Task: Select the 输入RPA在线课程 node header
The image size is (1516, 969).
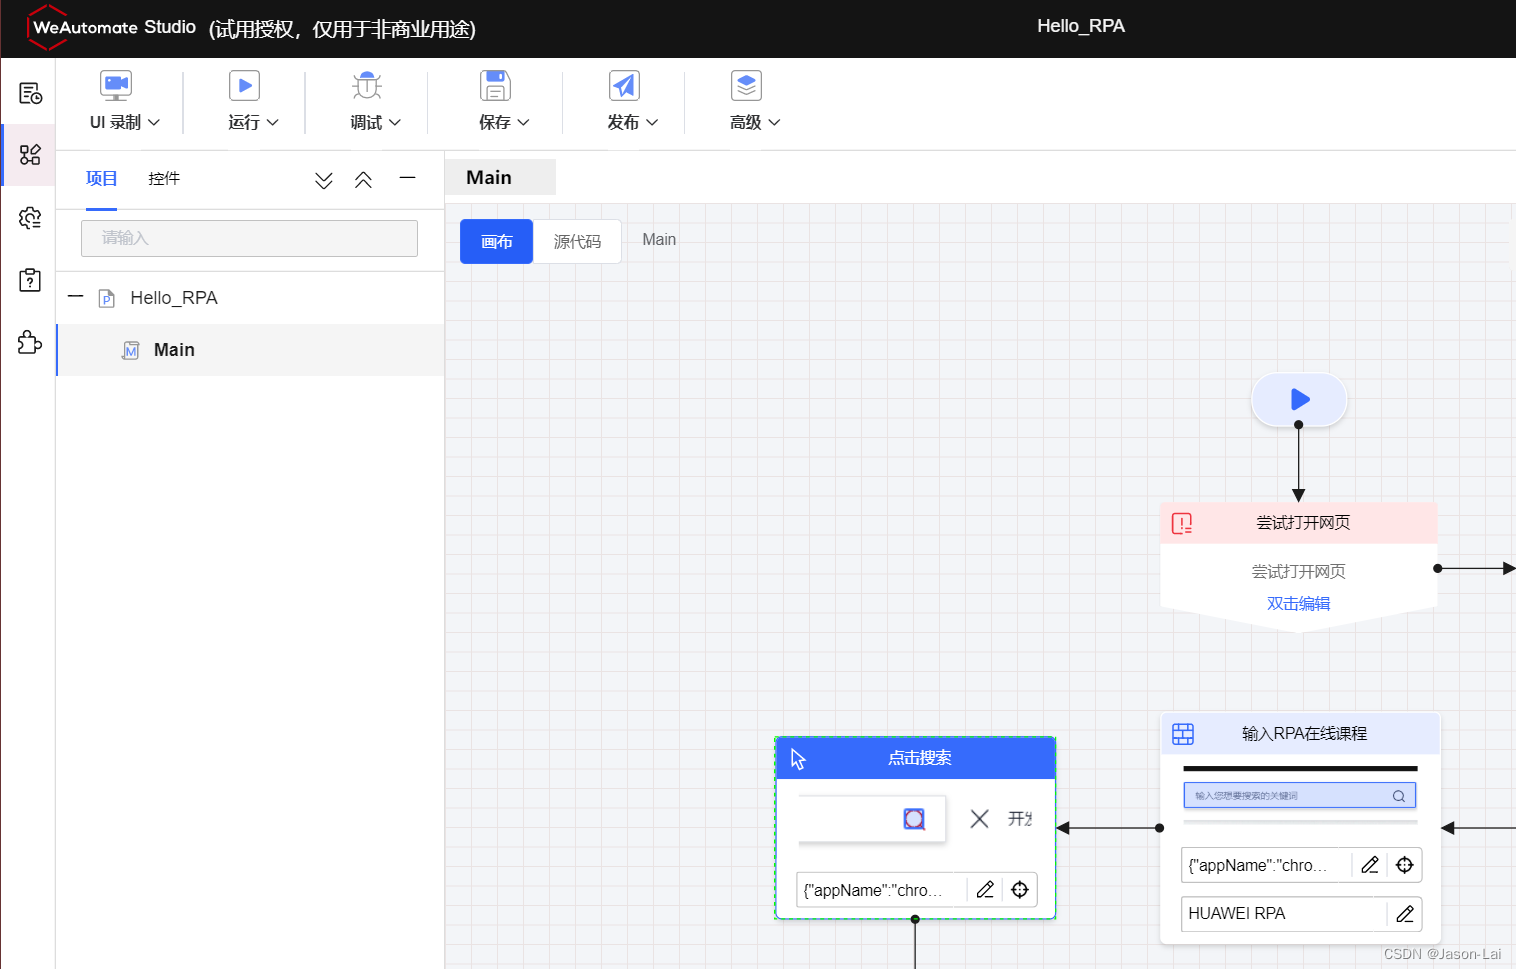Action: [1300, 734]
